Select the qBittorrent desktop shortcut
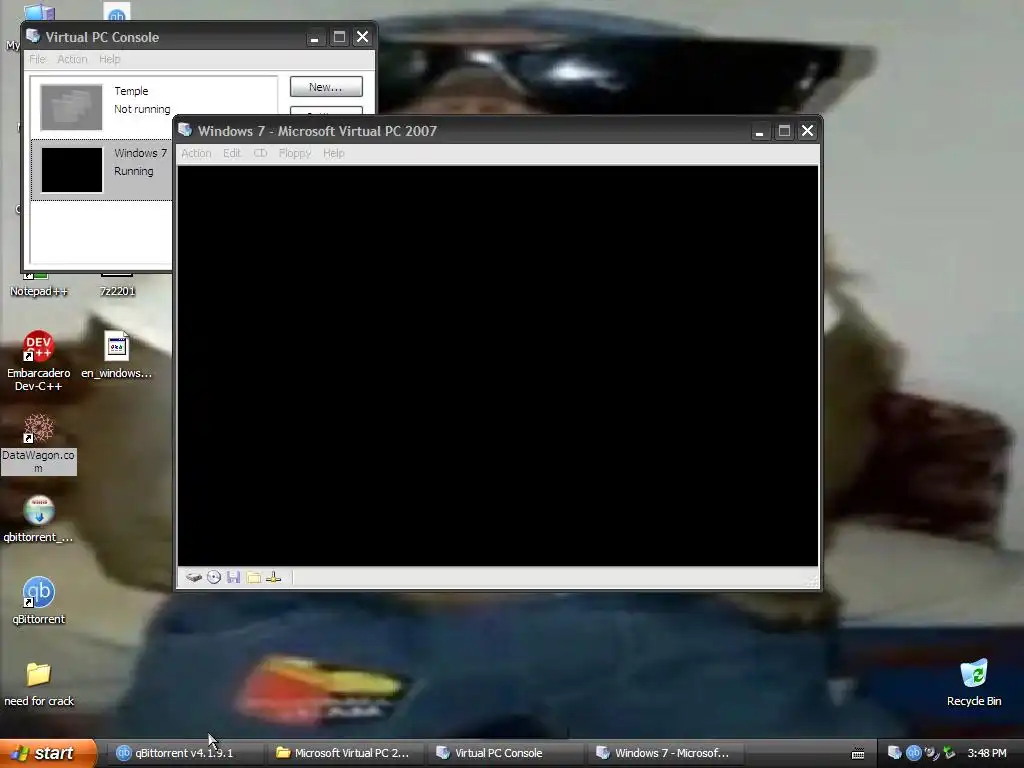Screen dimensions: 1024x768 39,601
